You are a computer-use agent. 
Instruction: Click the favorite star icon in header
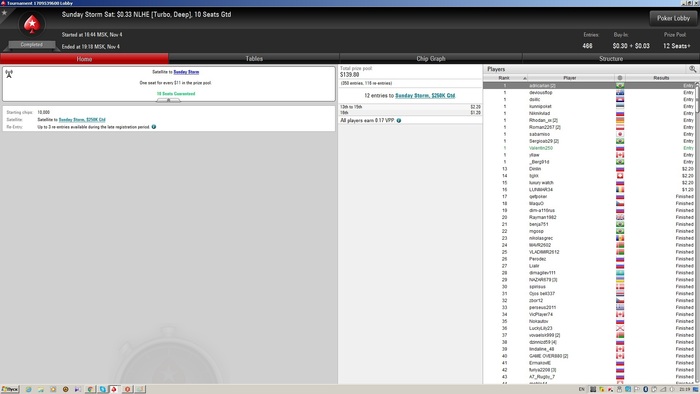(4, 13)
